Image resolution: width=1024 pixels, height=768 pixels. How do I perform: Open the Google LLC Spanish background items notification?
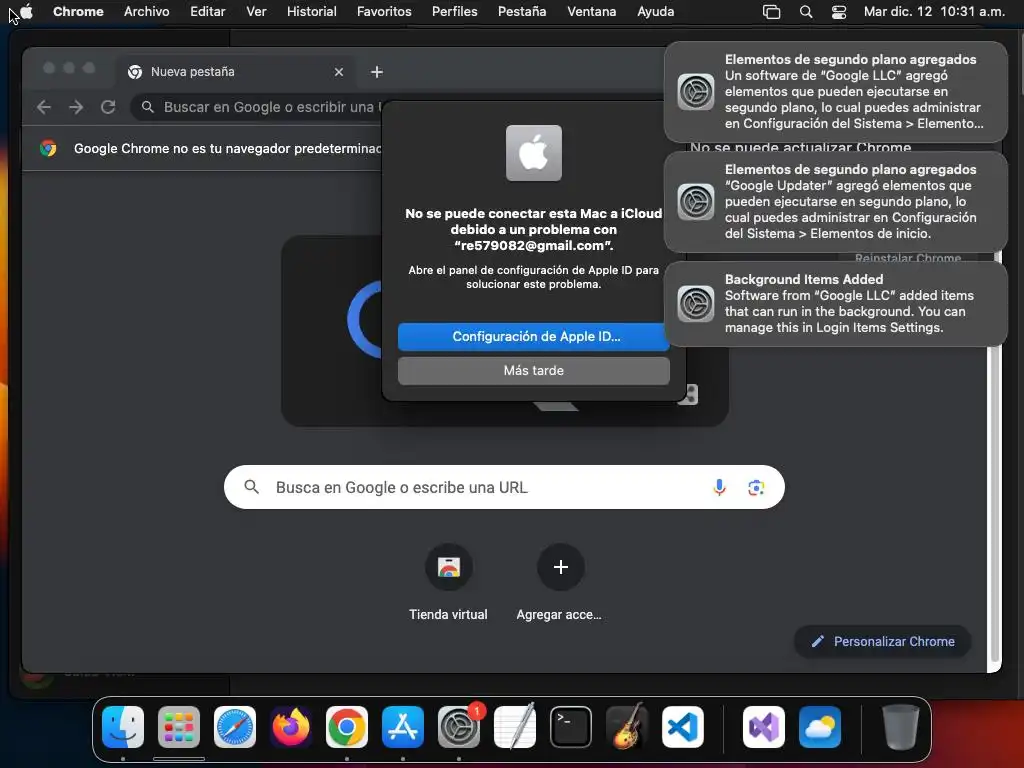click(836, 91)
